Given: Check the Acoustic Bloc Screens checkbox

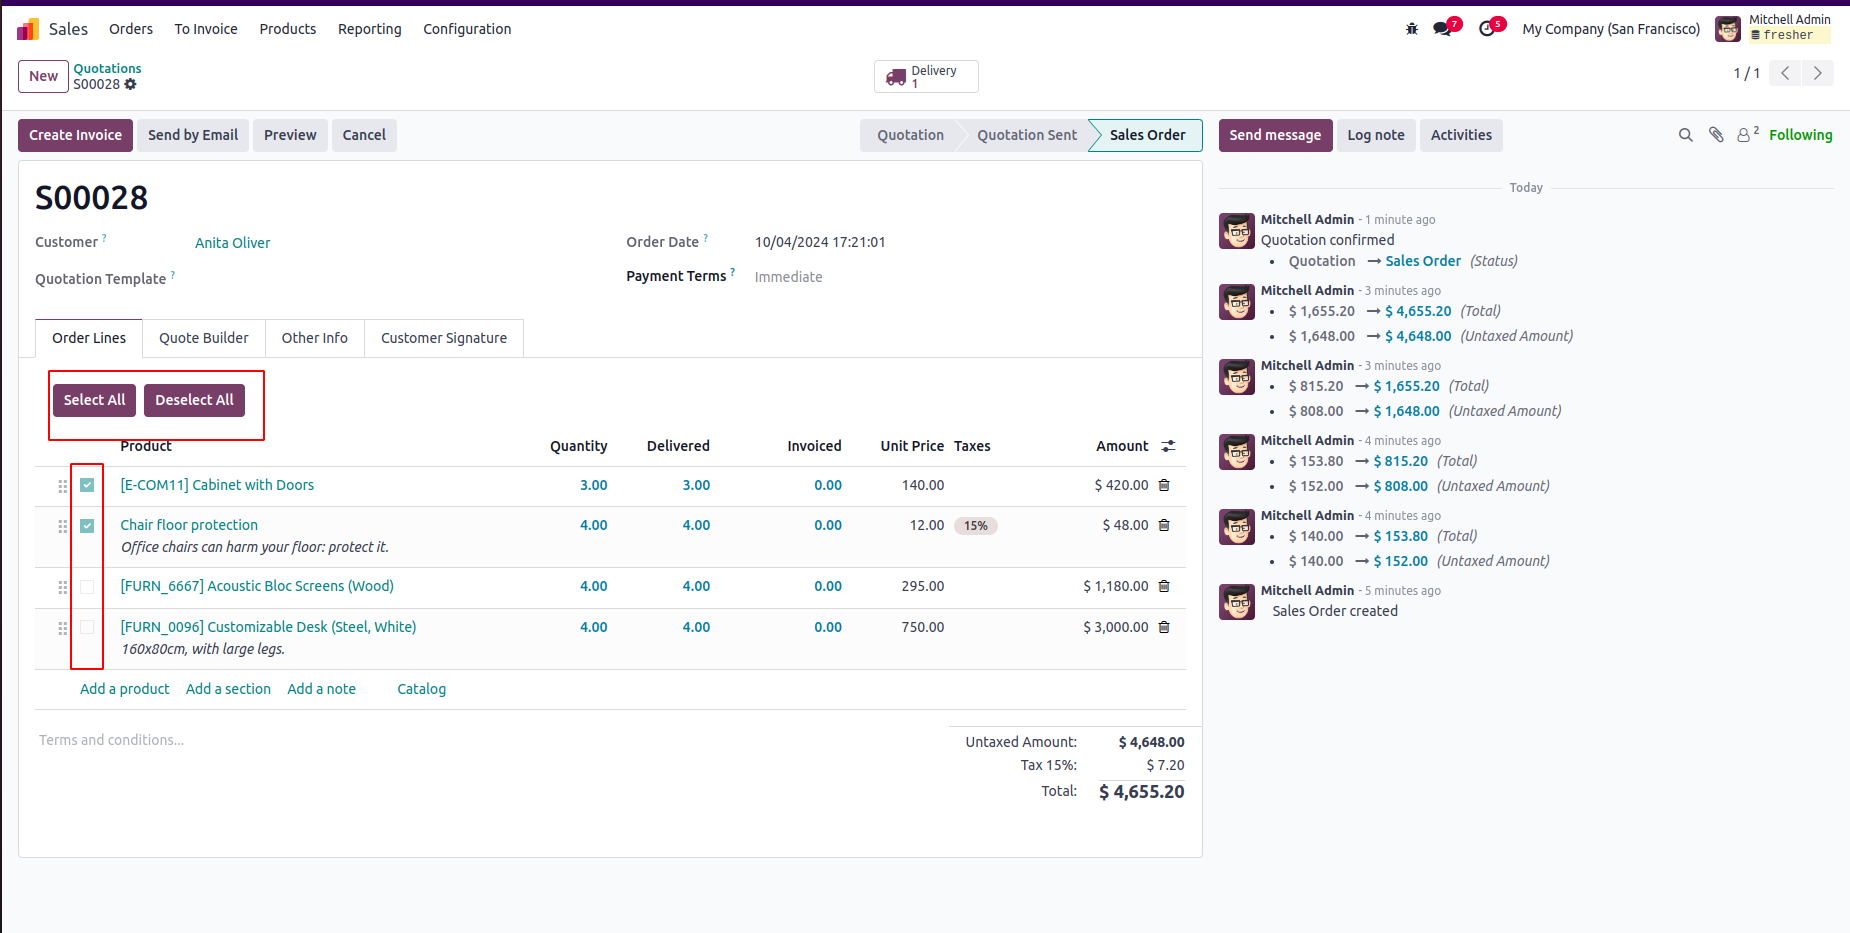Looking at the screenshot, I should (87, 587).
